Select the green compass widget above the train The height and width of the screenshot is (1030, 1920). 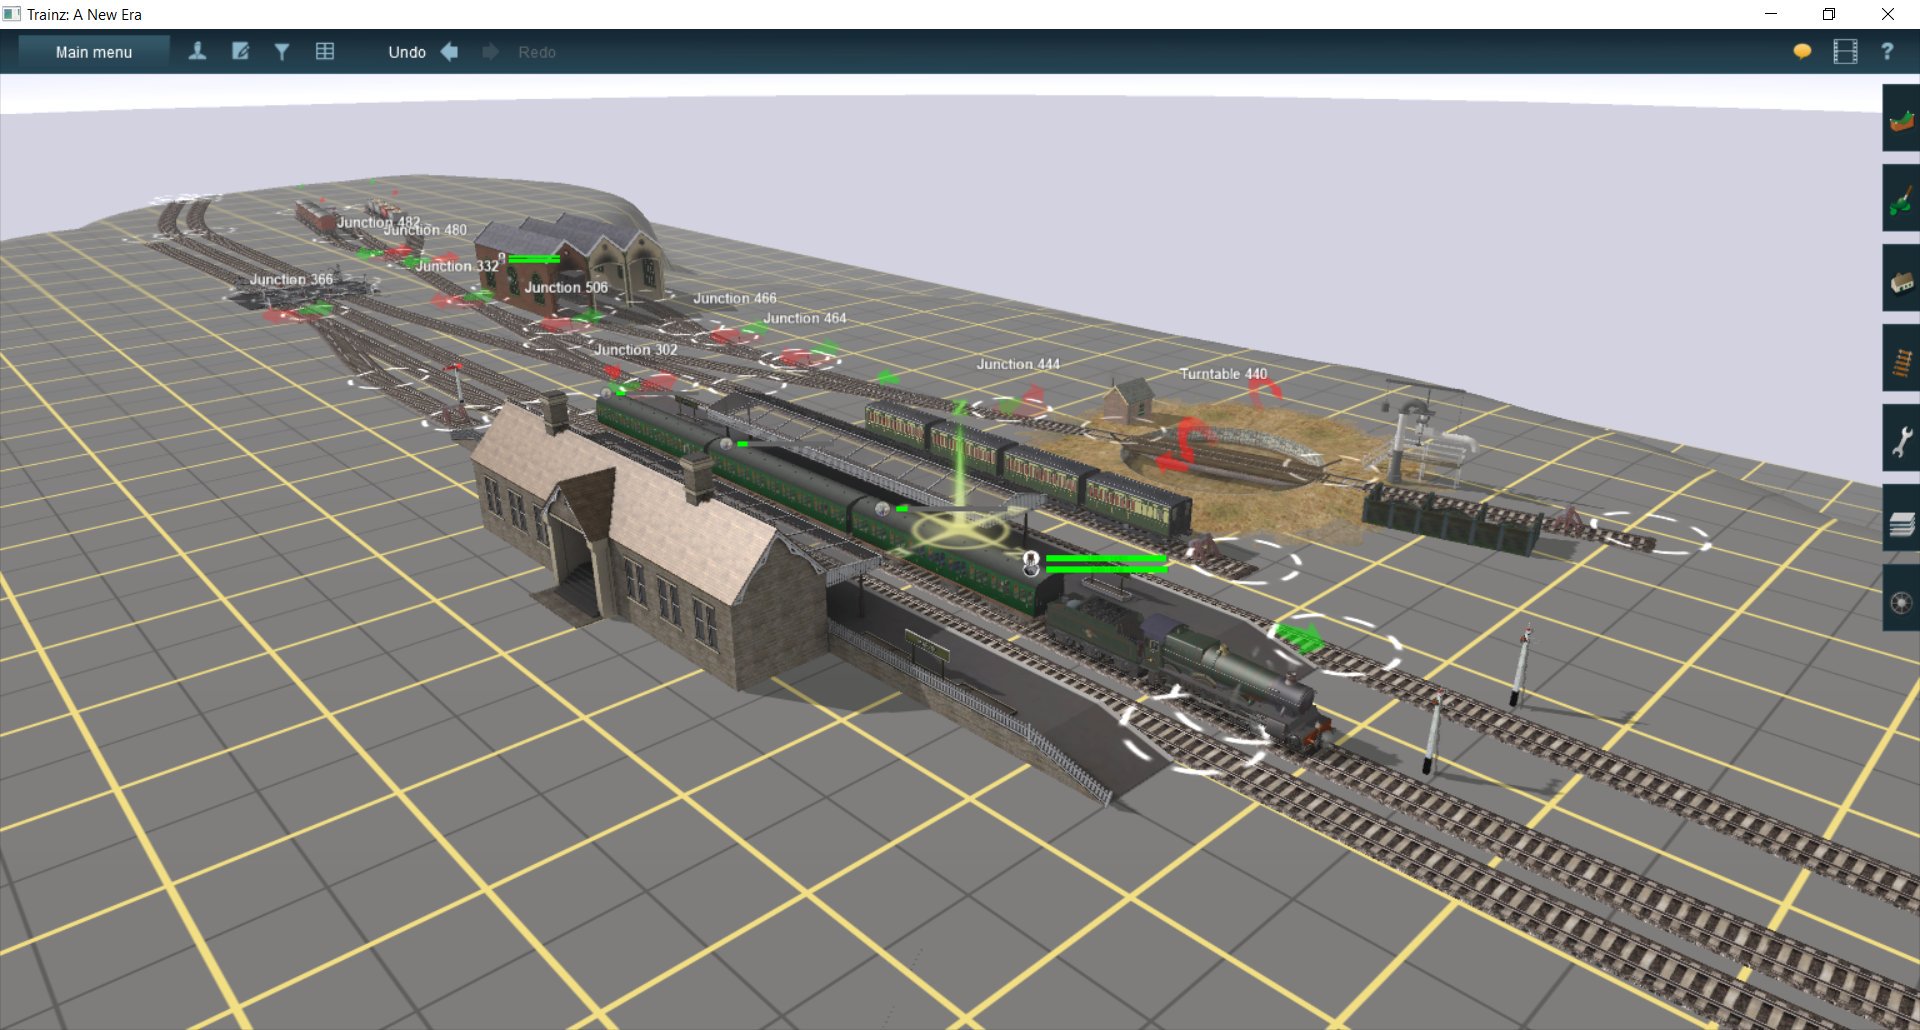tap(960, 527)
